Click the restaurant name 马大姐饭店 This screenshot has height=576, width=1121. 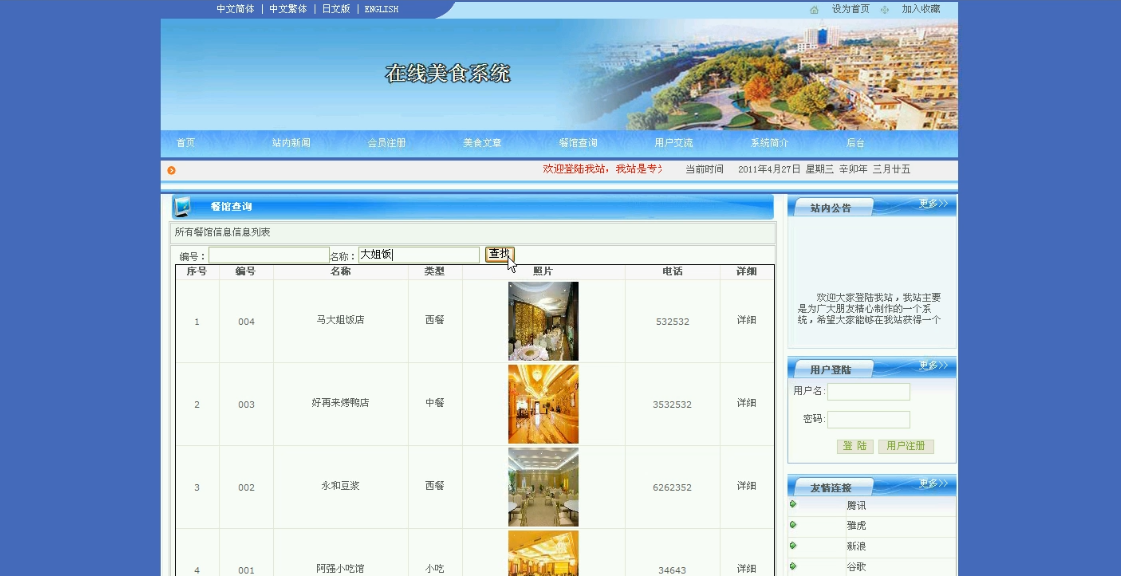click(x=340, y=320)
